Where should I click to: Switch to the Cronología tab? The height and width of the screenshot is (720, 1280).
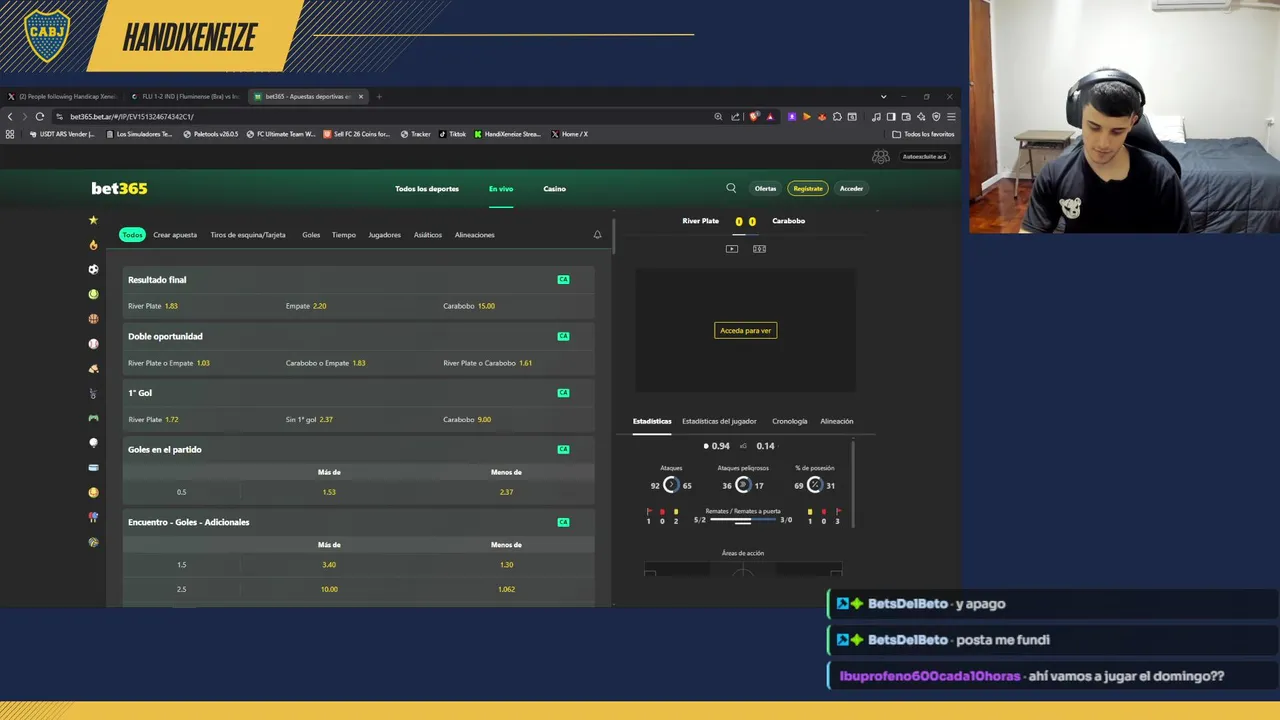click(790, 421)
